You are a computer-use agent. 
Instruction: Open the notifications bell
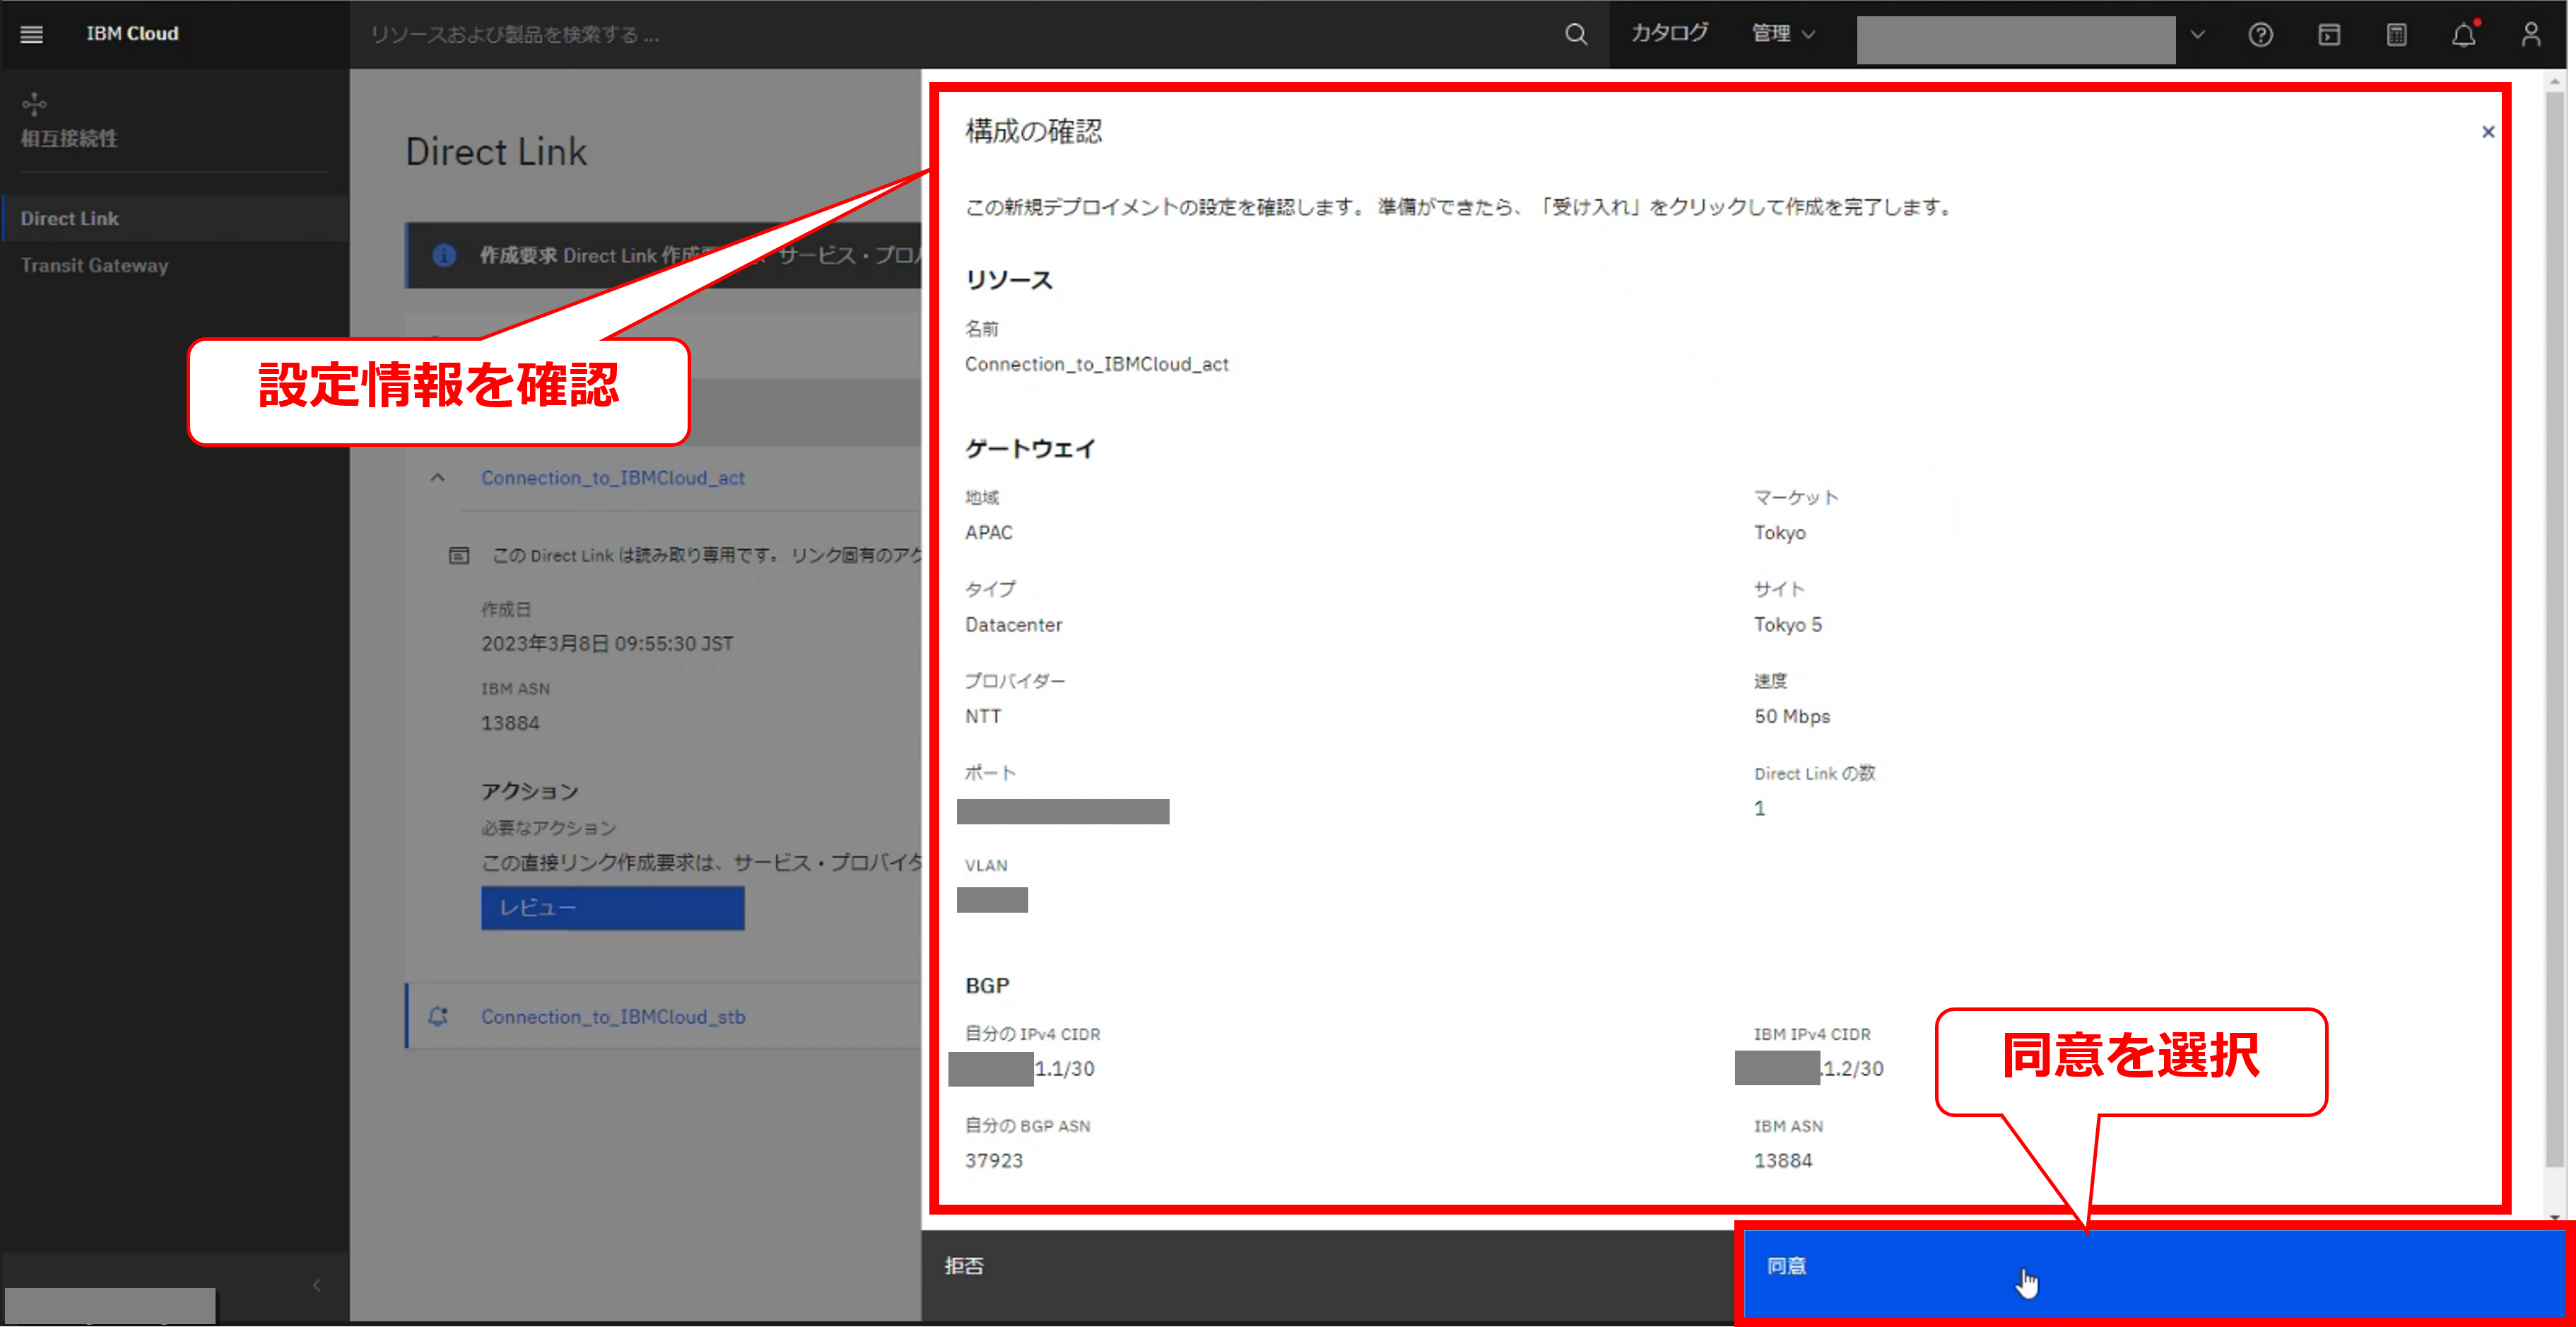tap(2463, 35)
